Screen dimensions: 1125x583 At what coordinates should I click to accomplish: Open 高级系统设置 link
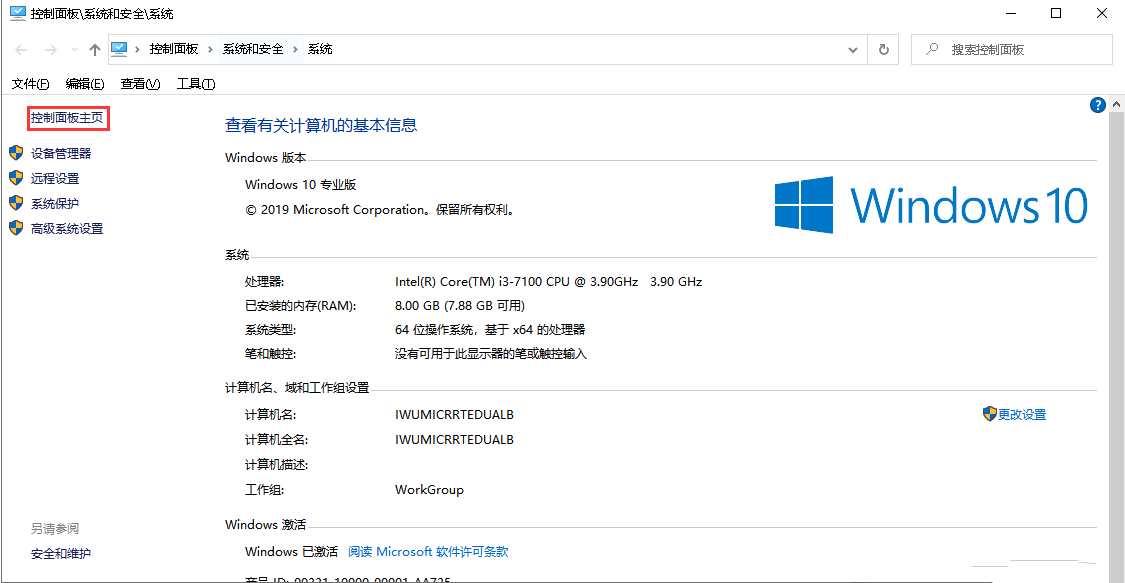[67, 229]
